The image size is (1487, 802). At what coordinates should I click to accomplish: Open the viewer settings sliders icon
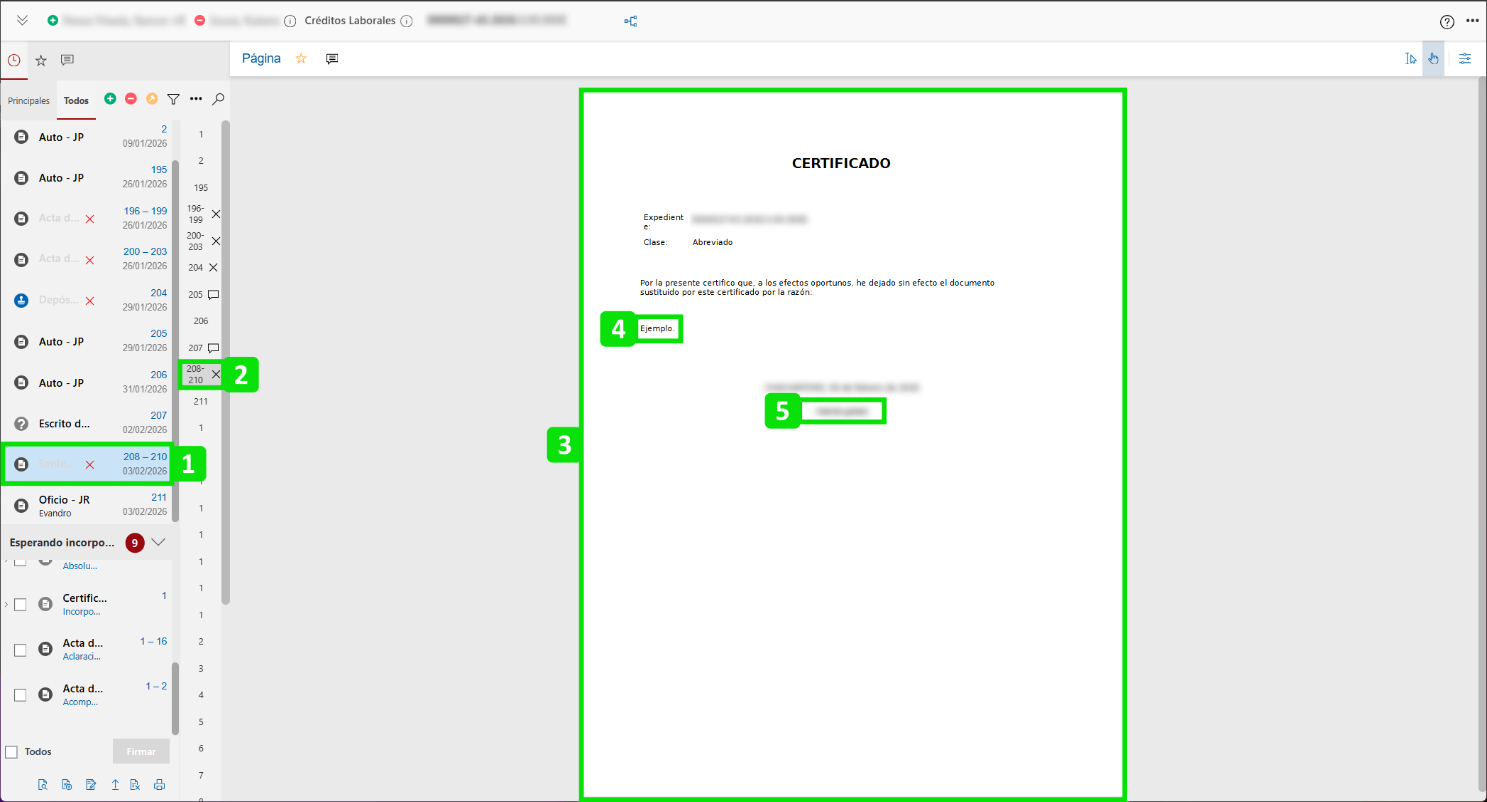pyautogui.click(x=1465, y=59)
